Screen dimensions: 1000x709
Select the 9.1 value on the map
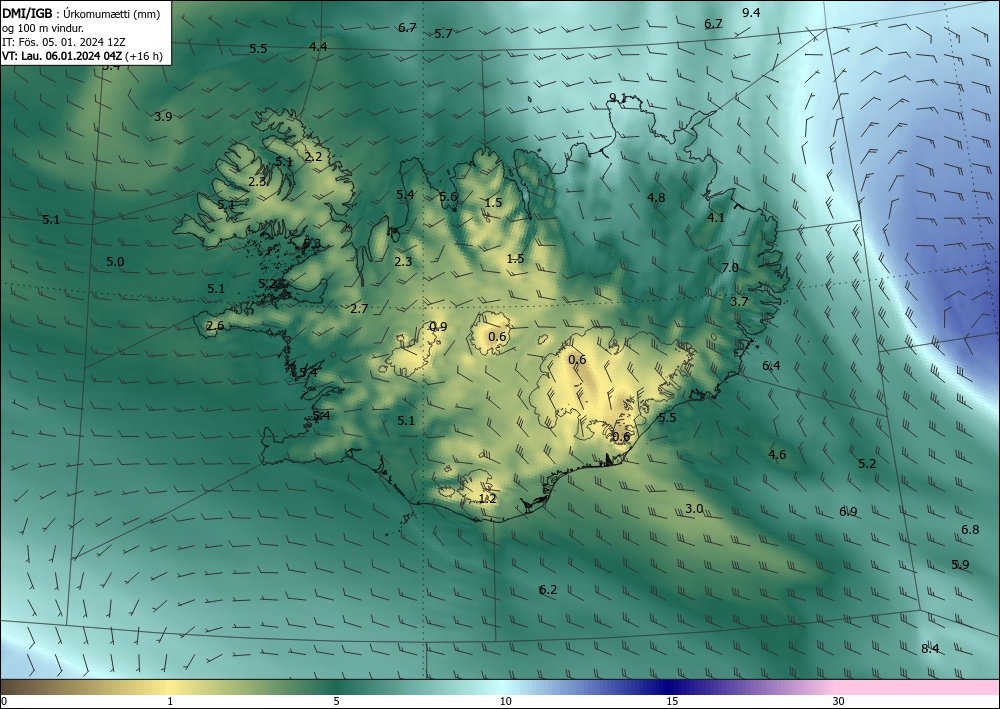point(617,98)
